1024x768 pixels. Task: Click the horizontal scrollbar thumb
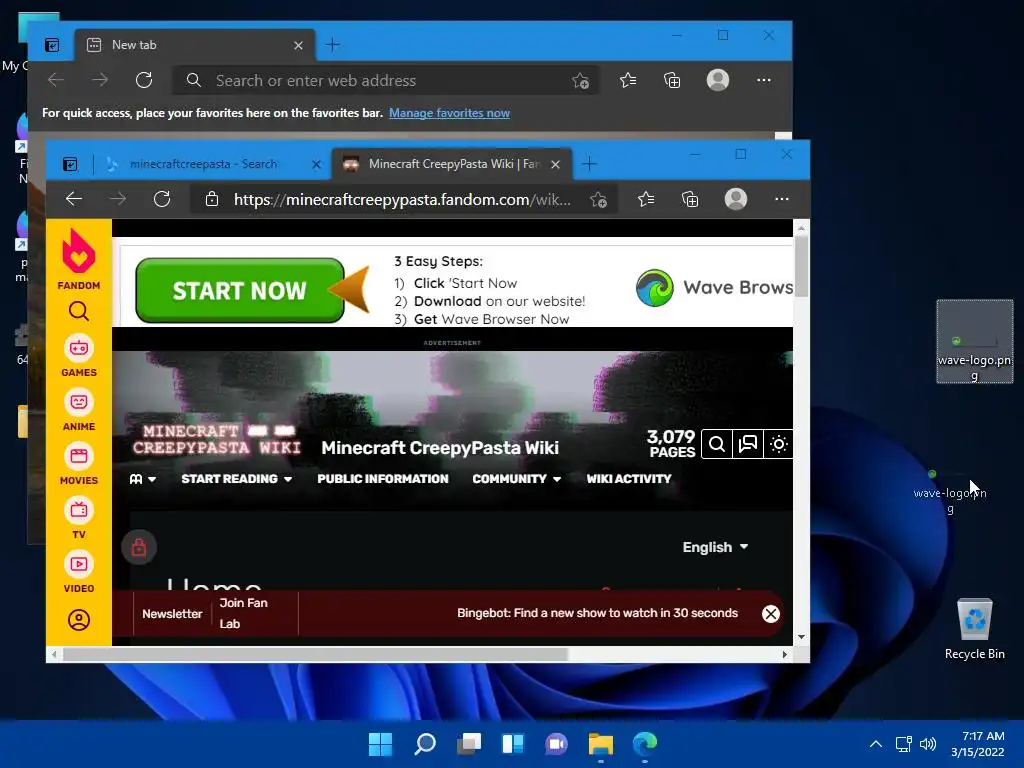tap(315, 654)
